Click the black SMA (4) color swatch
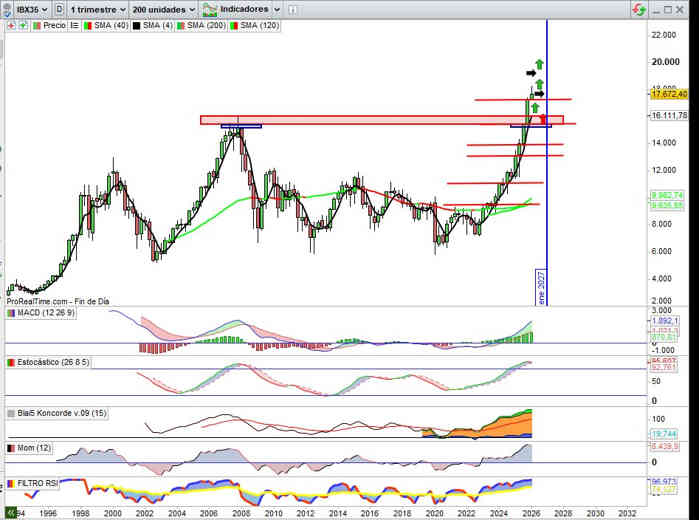This screenshot has height=520, width=699. click(x=136, y=25)
